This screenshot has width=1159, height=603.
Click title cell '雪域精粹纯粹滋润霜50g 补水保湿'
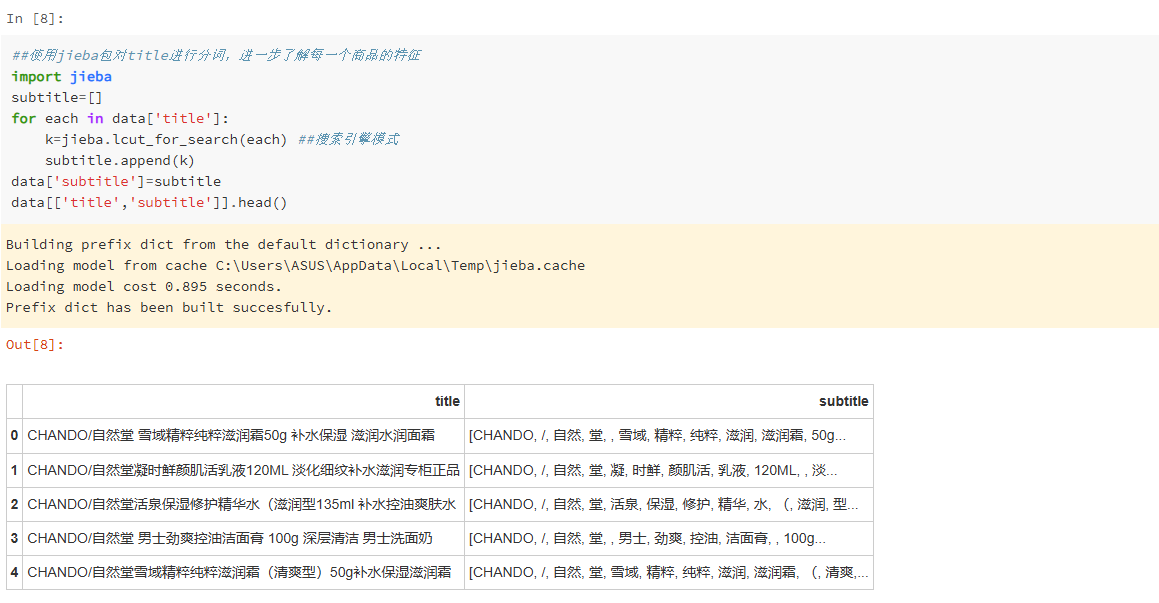tap(243, 436)
